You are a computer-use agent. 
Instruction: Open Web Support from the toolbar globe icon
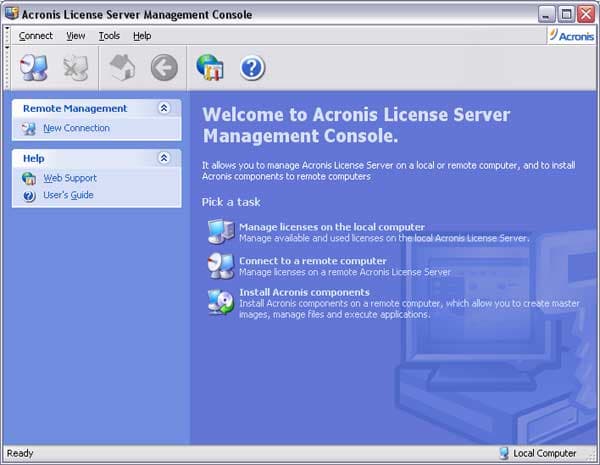coord(210,68)
